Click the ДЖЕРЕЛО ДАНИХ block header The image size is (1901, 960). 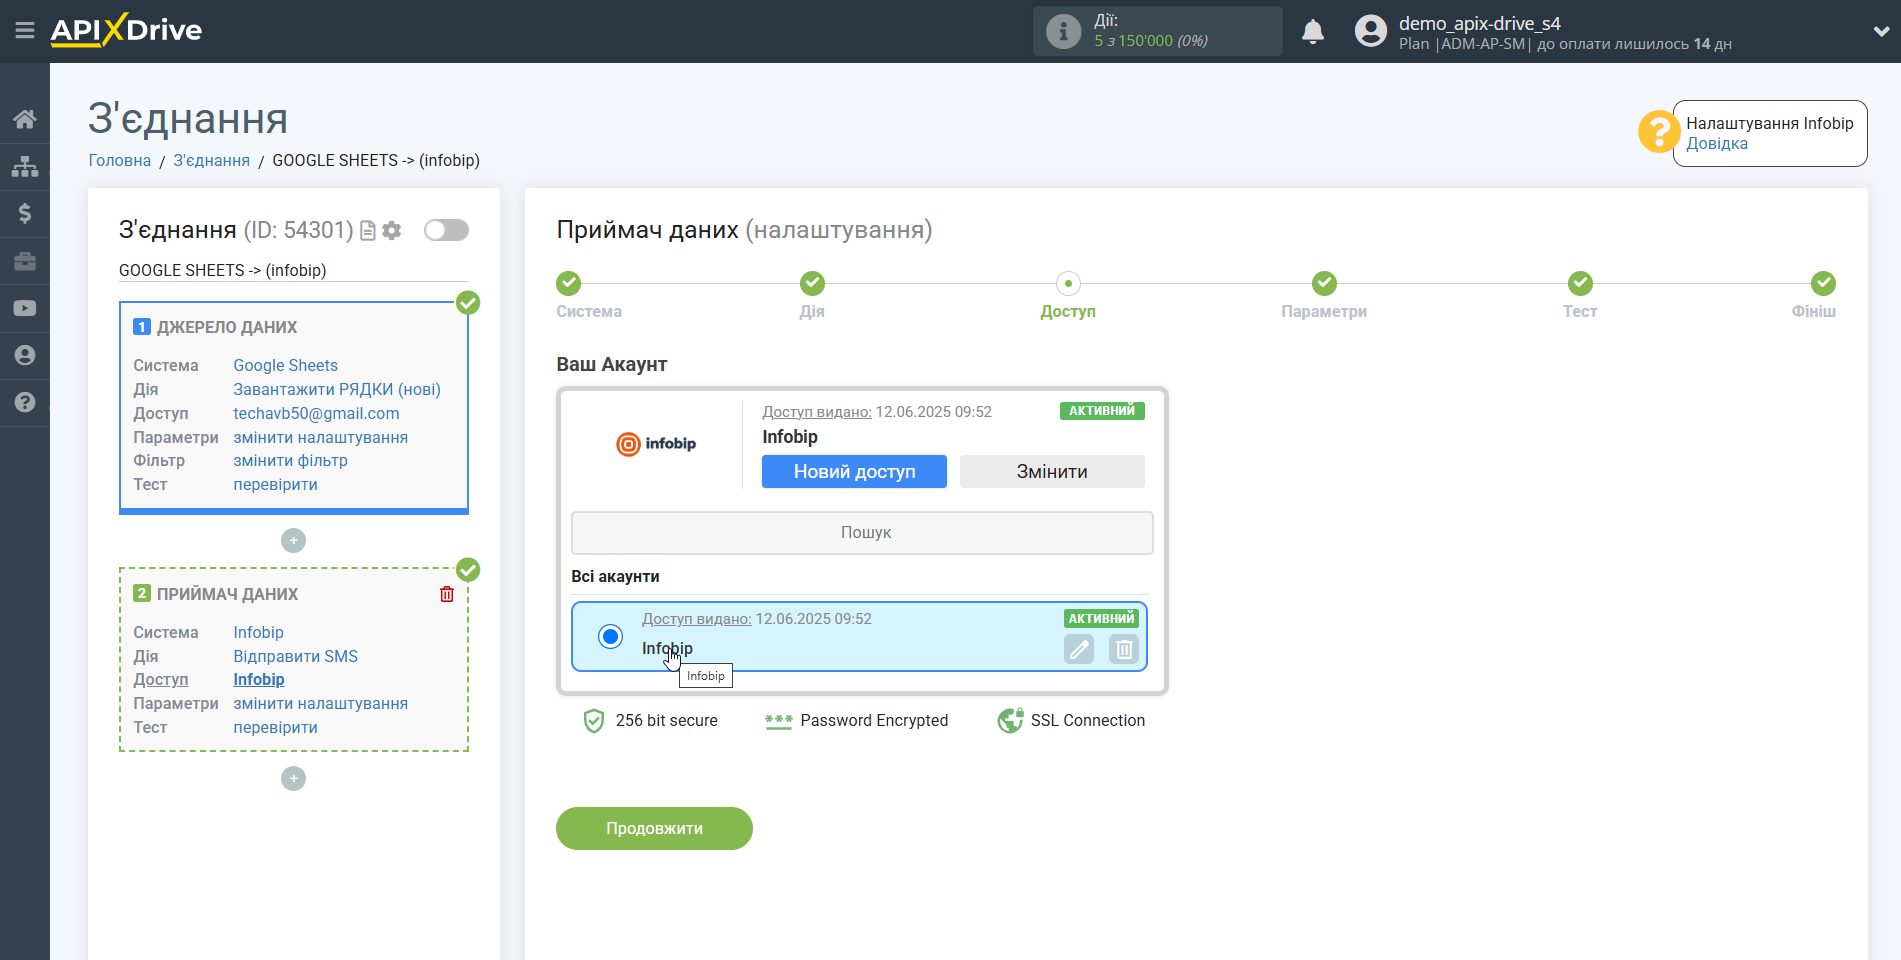(227, 327)
